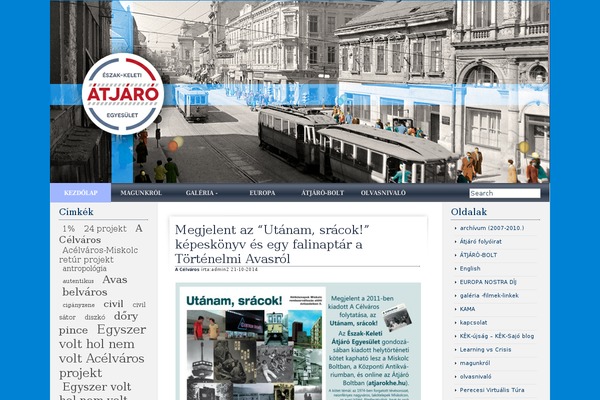
Task: Open the KÉK-újság – KÉK-Sajó blog link
Action: (497, 336)
